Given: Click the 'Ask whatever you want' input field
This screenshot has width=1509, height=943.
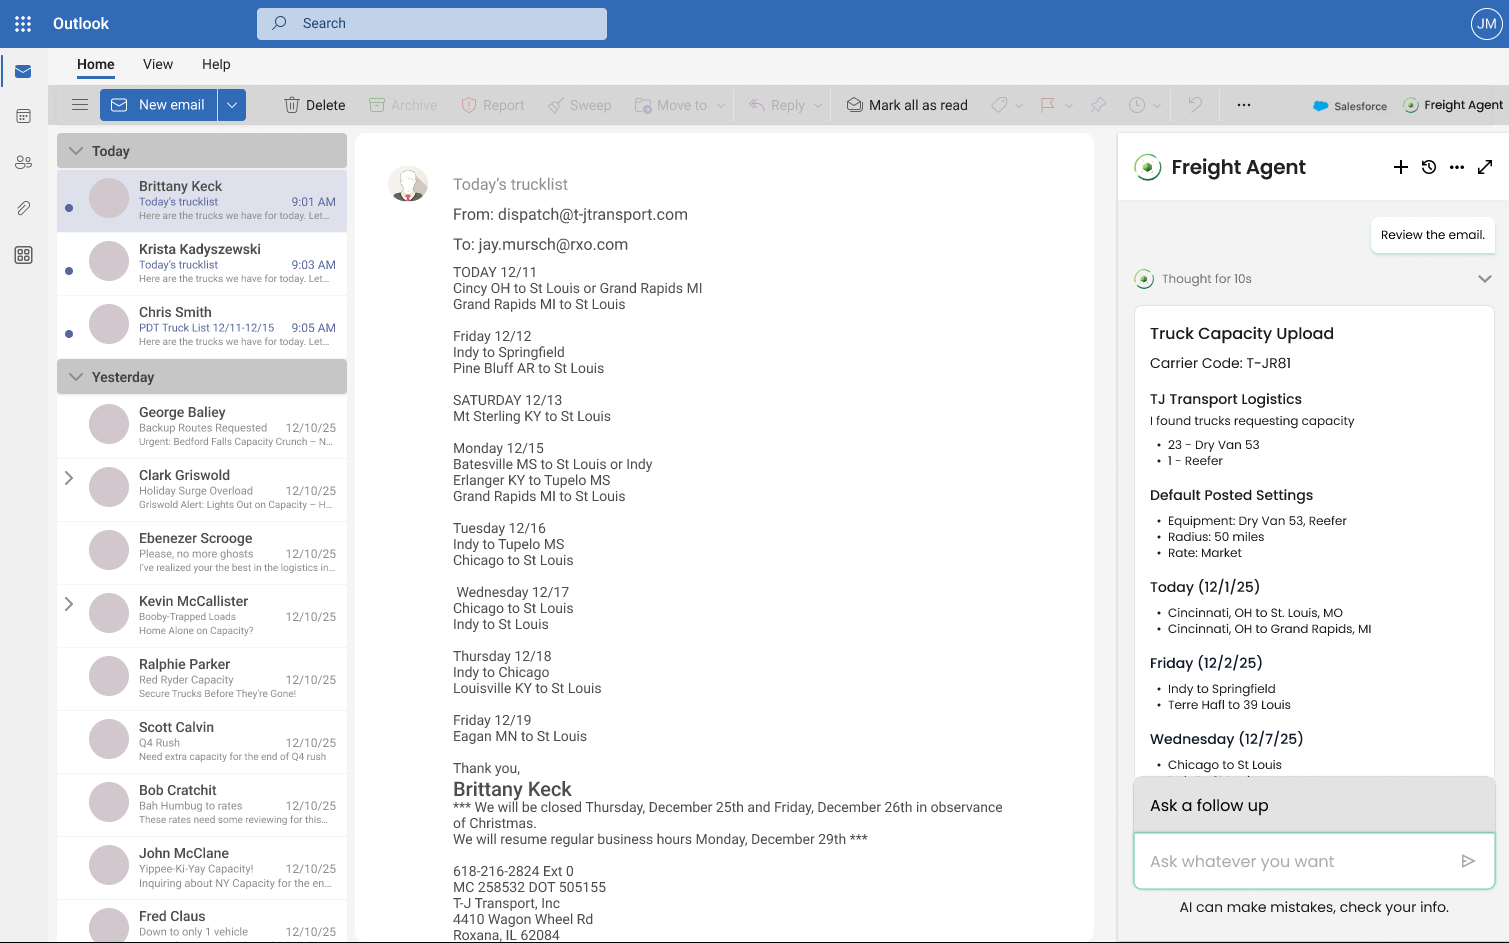Looking at the screenshot, I should 1295,861.
